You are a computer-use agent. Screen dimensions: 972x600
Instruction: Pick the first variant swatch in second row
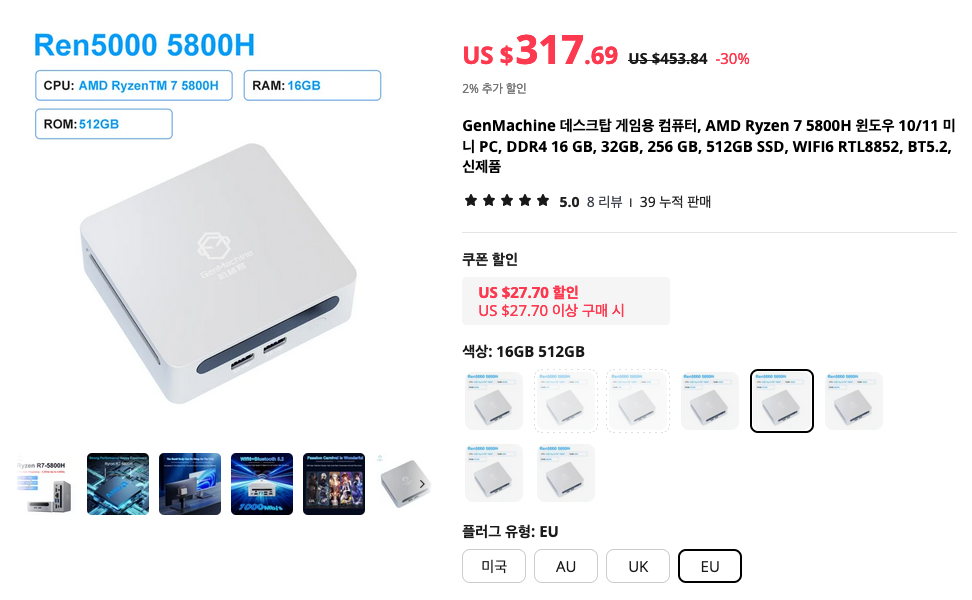tap(494, 473)
